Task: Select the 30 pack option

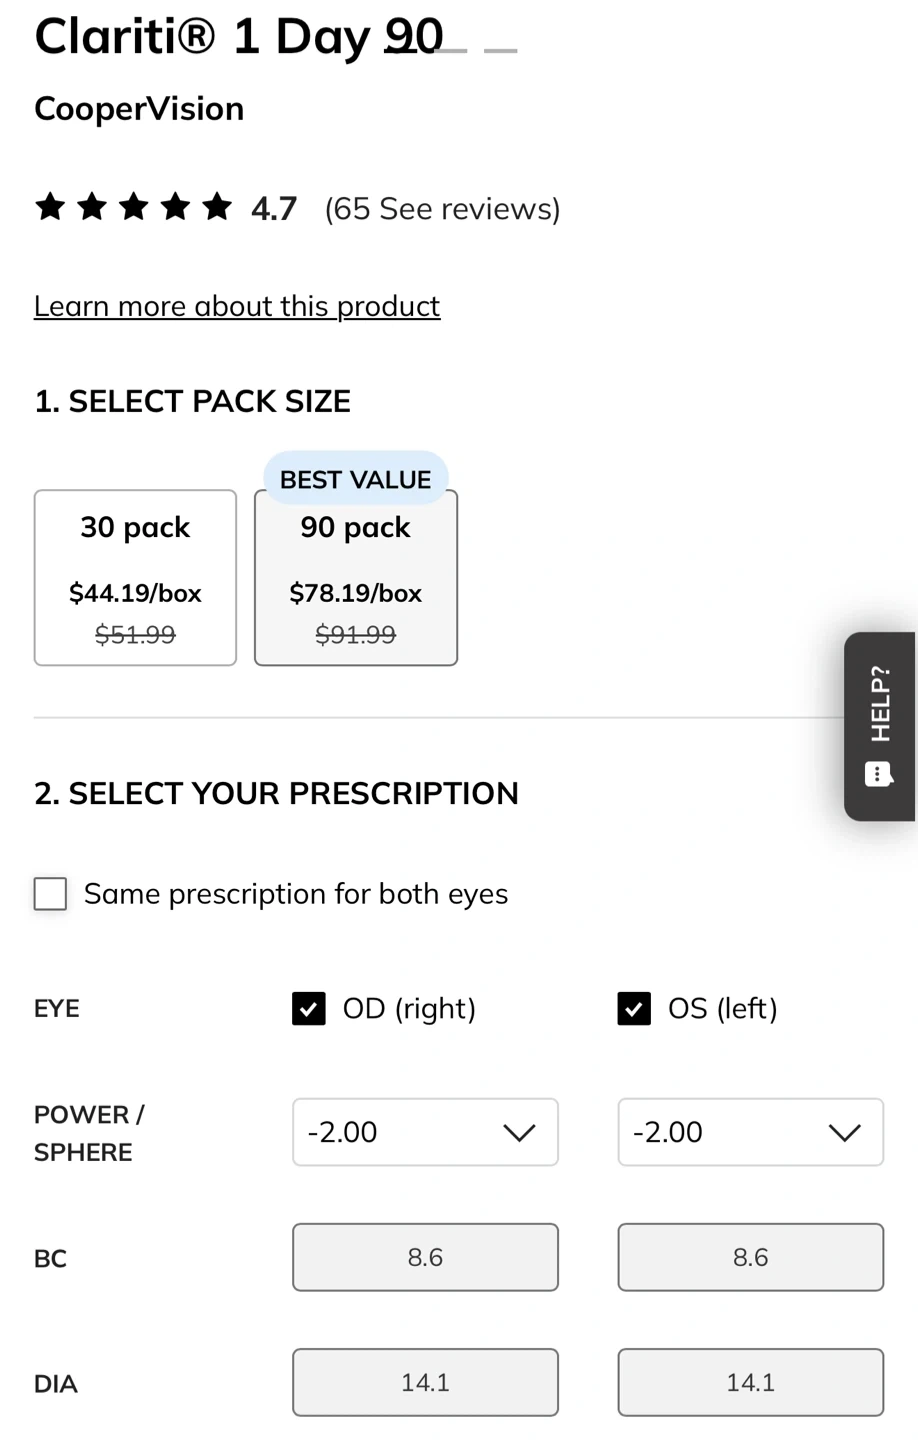Action: point(135,578)
